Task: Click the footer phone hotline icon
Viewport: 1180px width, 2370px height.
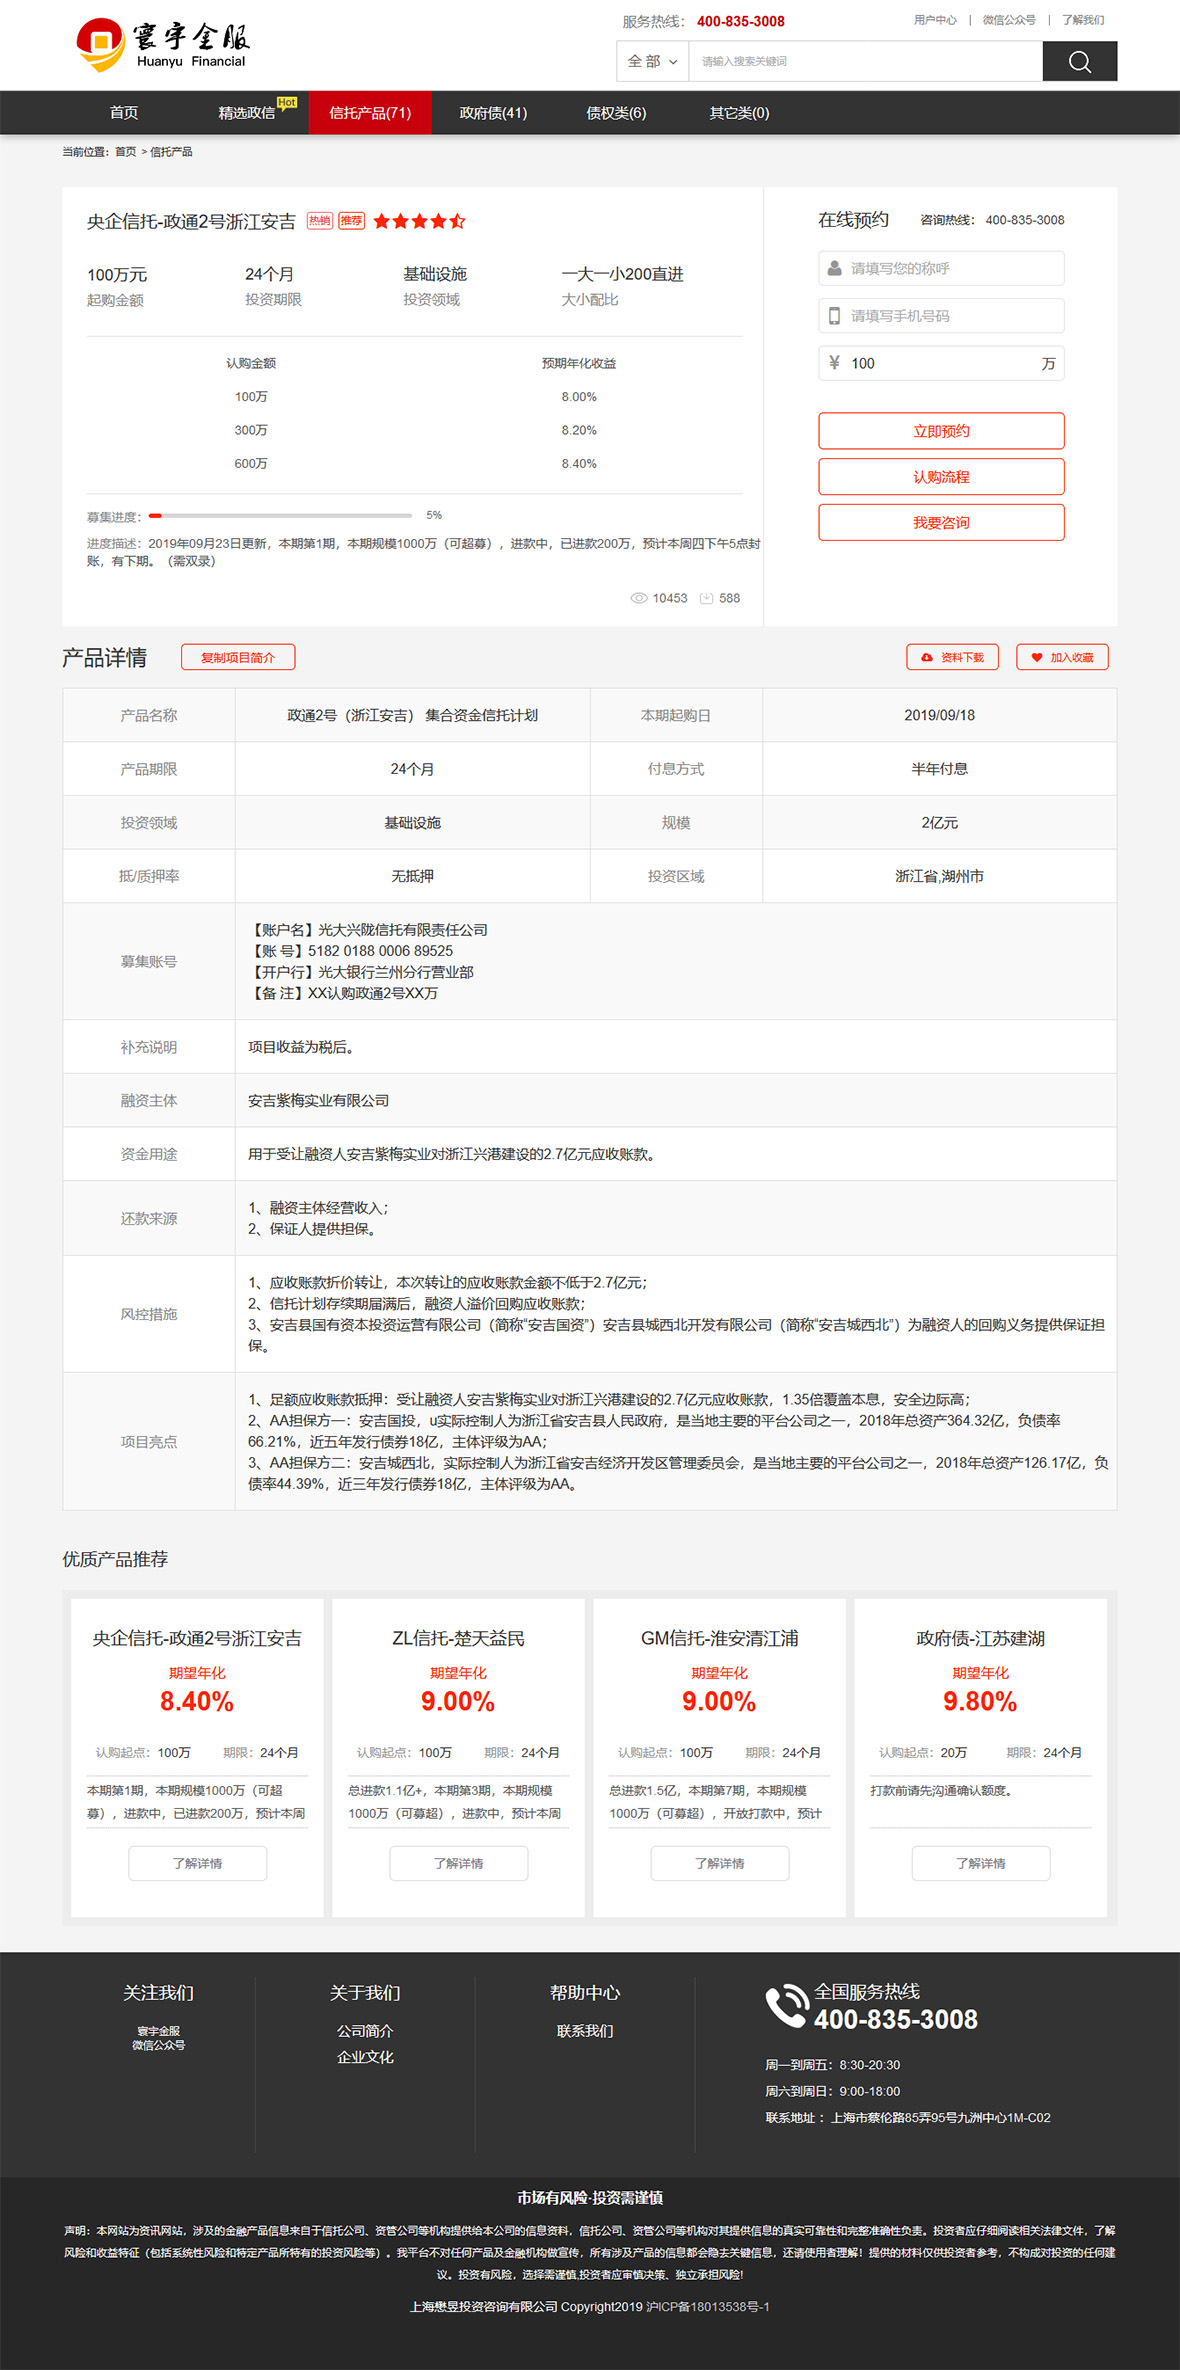Action: (x=787, y=2005)
